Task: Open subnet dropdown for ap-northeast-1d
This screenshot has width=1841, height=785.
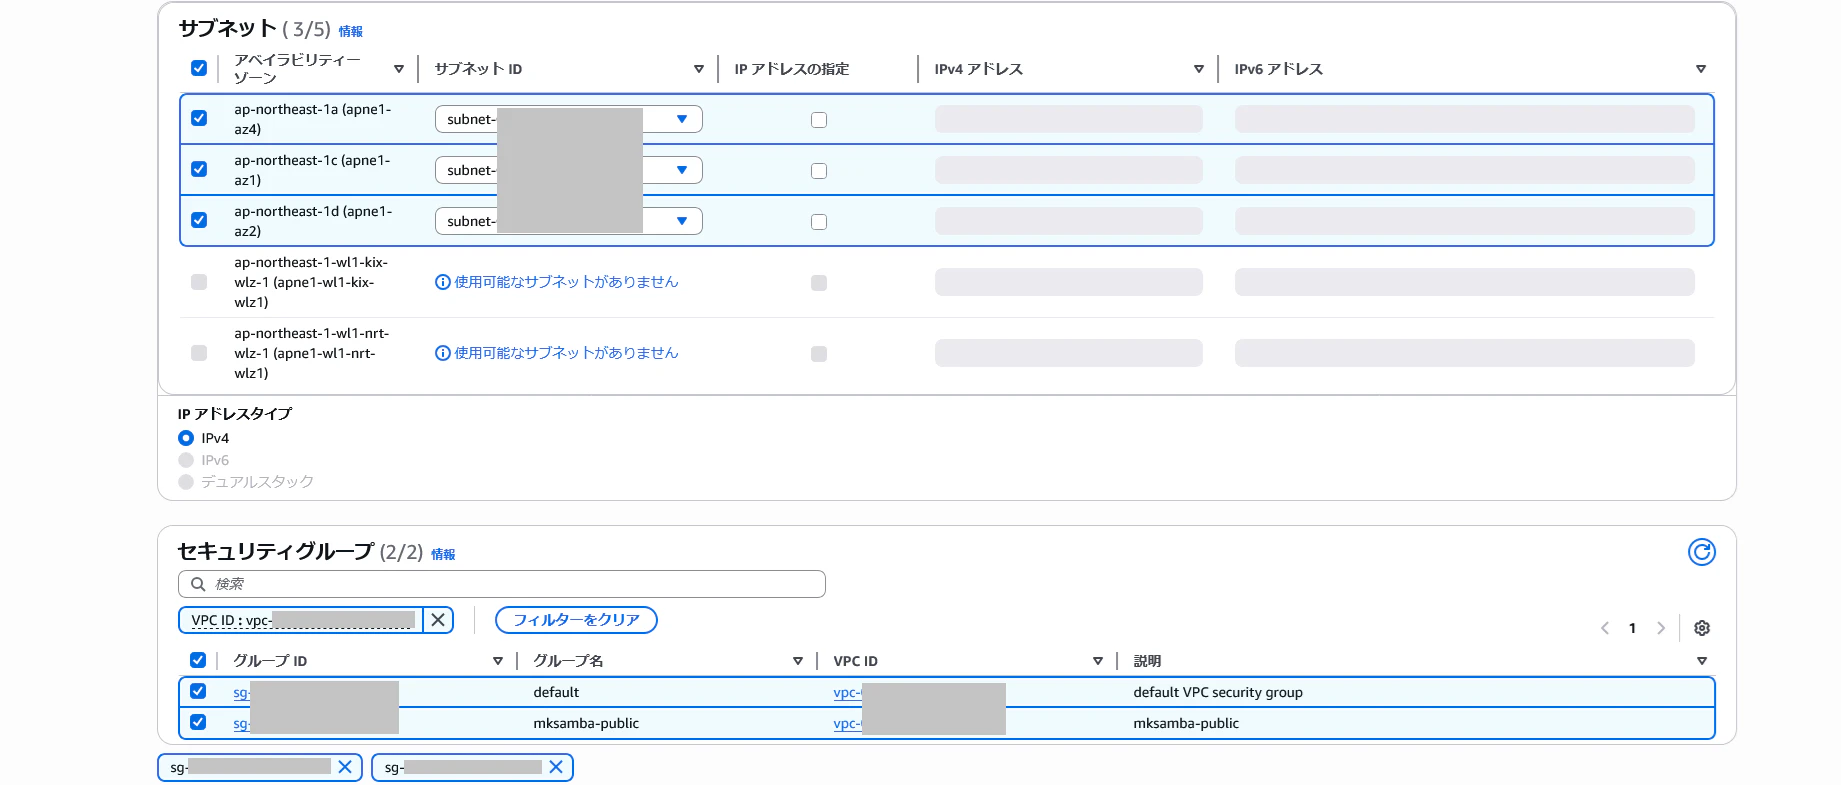Action: [569, 221]
